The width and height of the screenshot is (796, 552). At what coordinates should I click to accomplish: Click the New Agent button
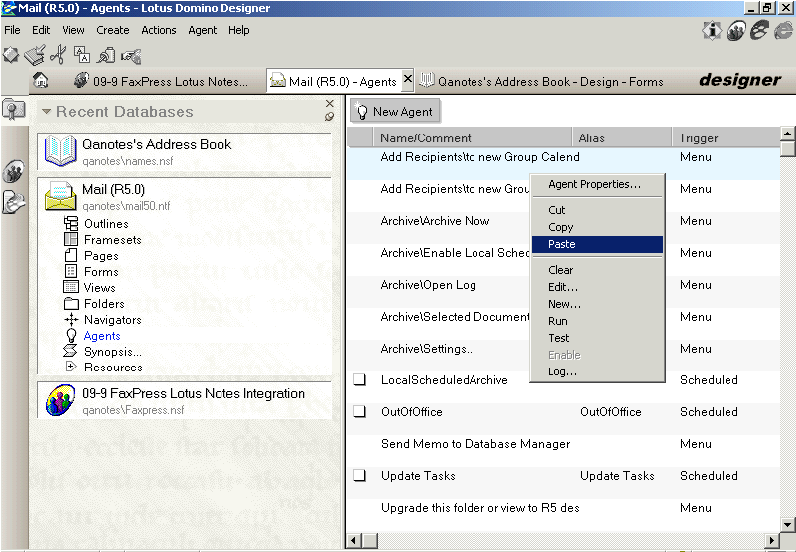pyautogui.click(x=395, y=112)
